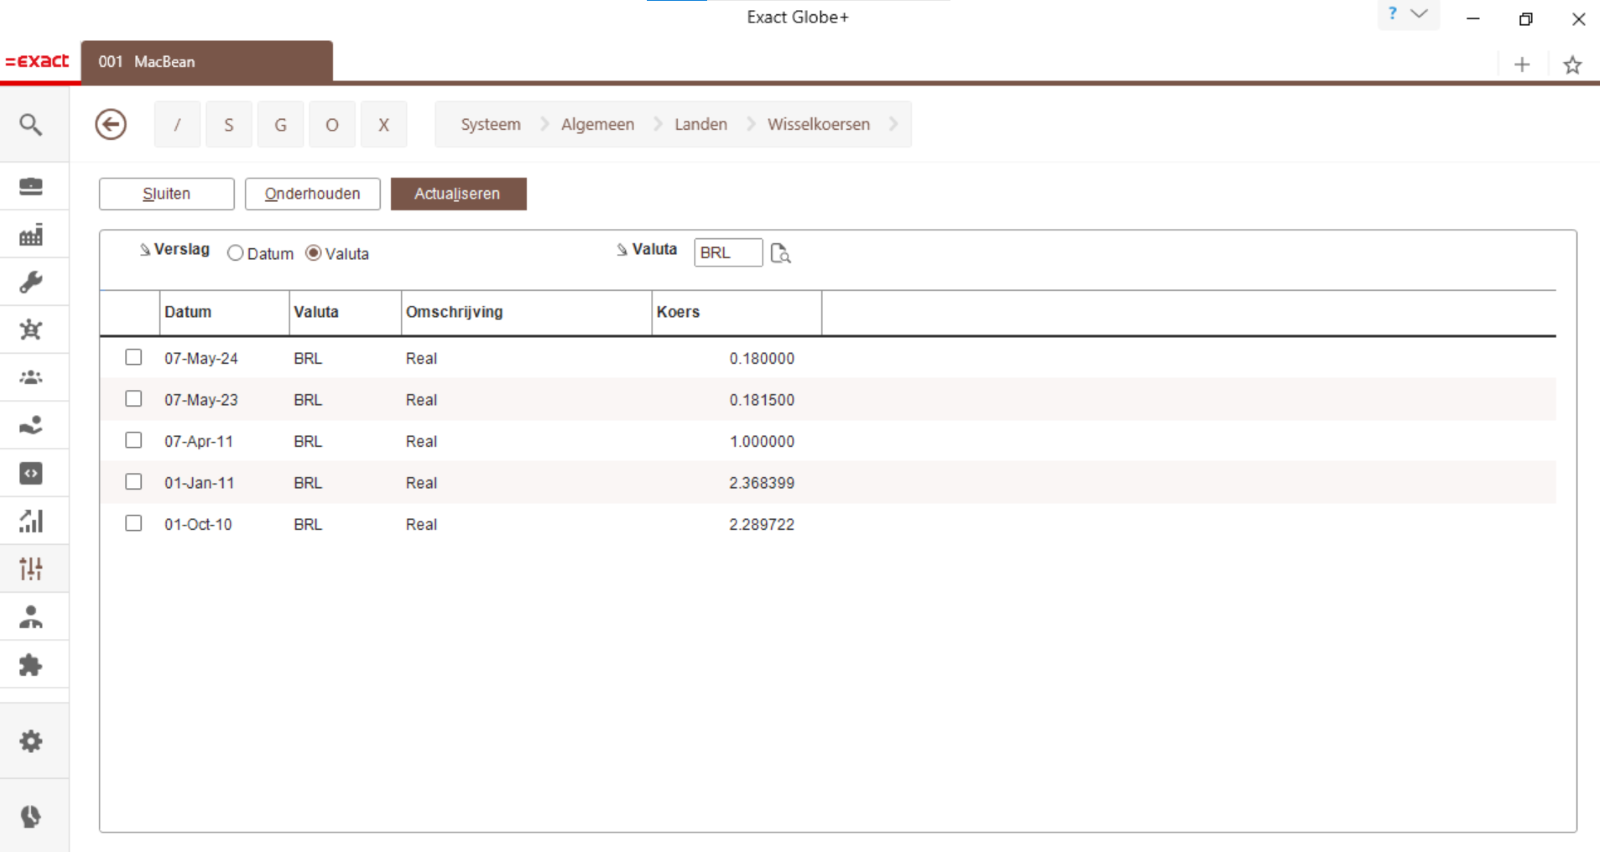
Task: Click the search magnifier icon in sidebar
Action: tap(31, 125)
